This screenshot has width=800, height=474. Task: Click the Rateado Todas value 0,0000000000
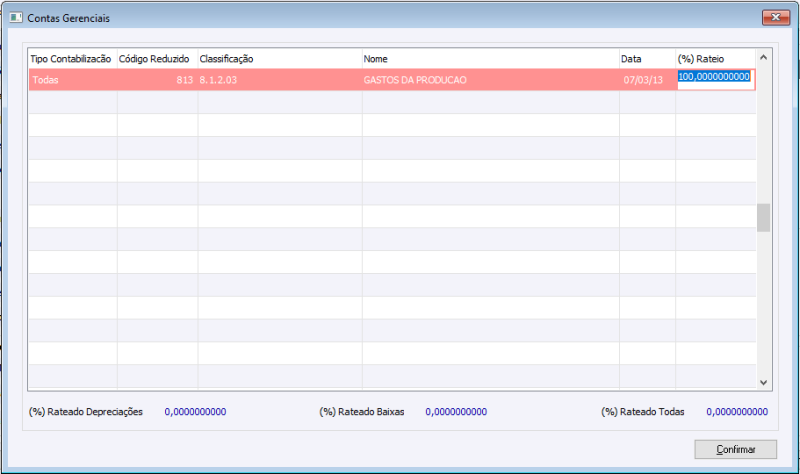click(737, 412)
